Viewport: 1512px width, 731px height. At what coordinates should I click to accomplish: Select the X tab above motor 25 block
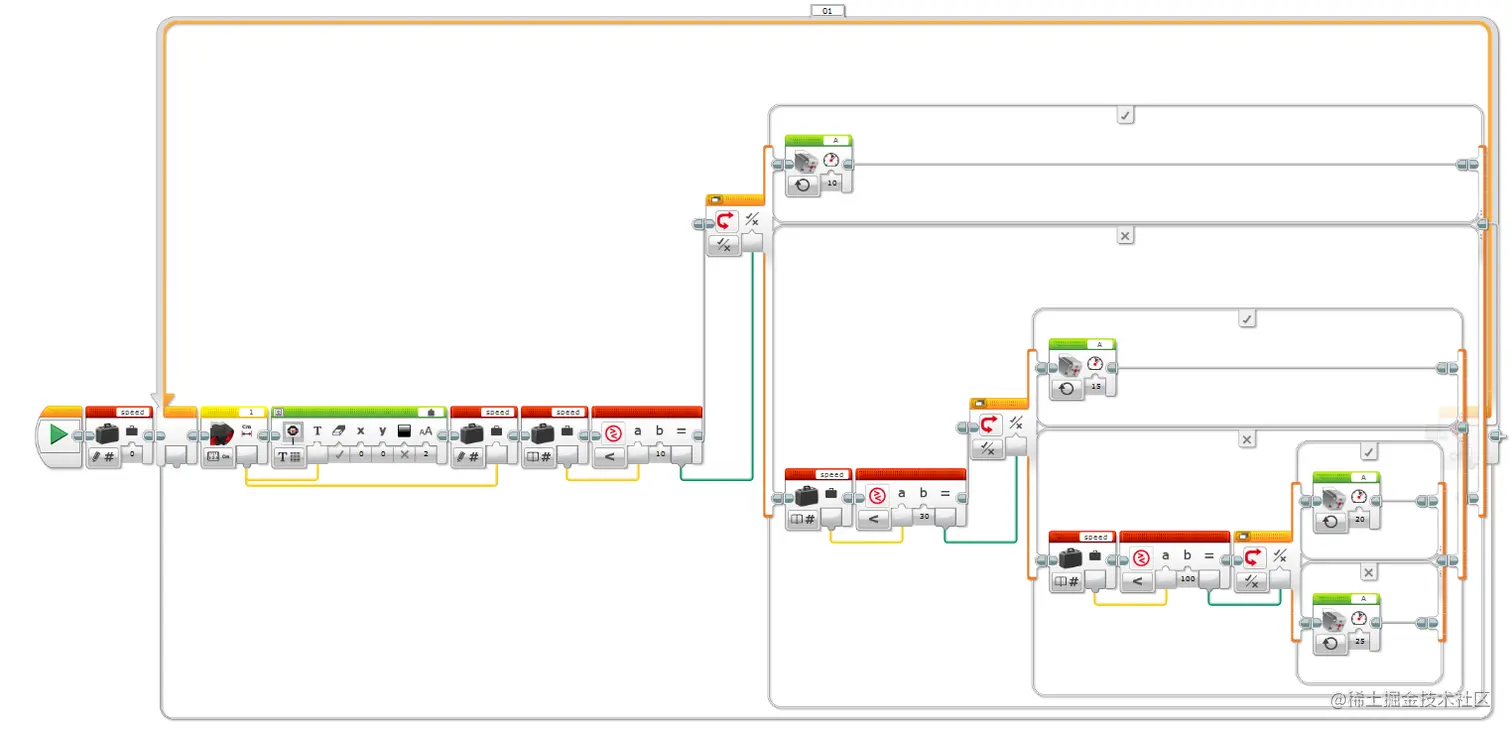[1369, 572]
